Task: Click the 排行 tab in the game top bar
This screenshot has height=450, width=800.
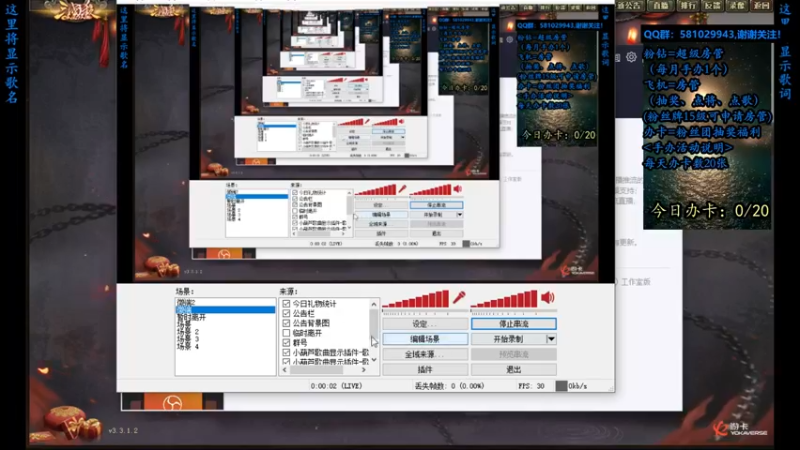Action: point(687,6)
